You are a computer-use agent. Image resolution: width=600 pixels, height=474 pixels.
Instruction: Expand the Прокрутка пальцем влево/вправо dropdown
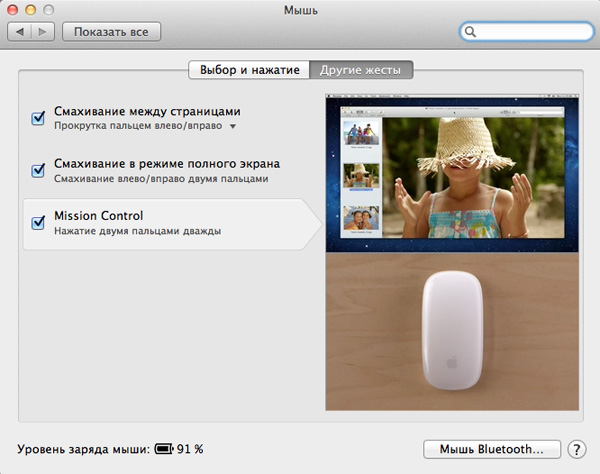pyautogui.click(x=232, y=127)
